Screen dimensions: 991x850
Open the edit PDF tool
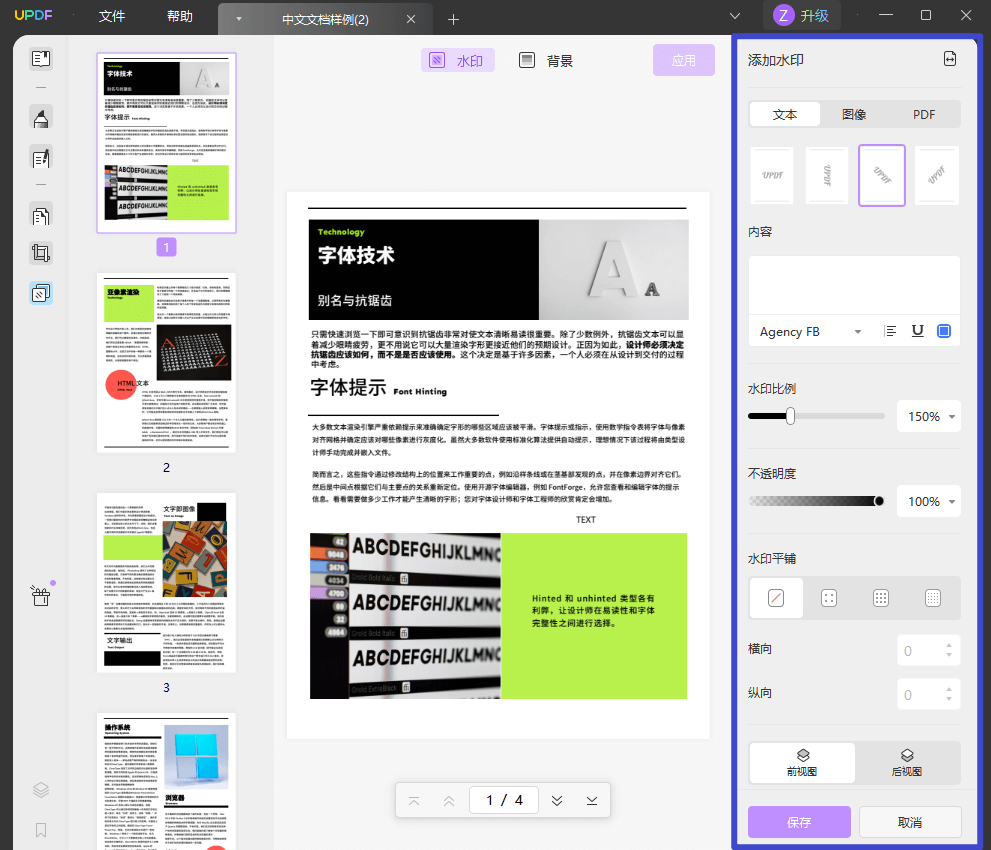tap(41, 158)
